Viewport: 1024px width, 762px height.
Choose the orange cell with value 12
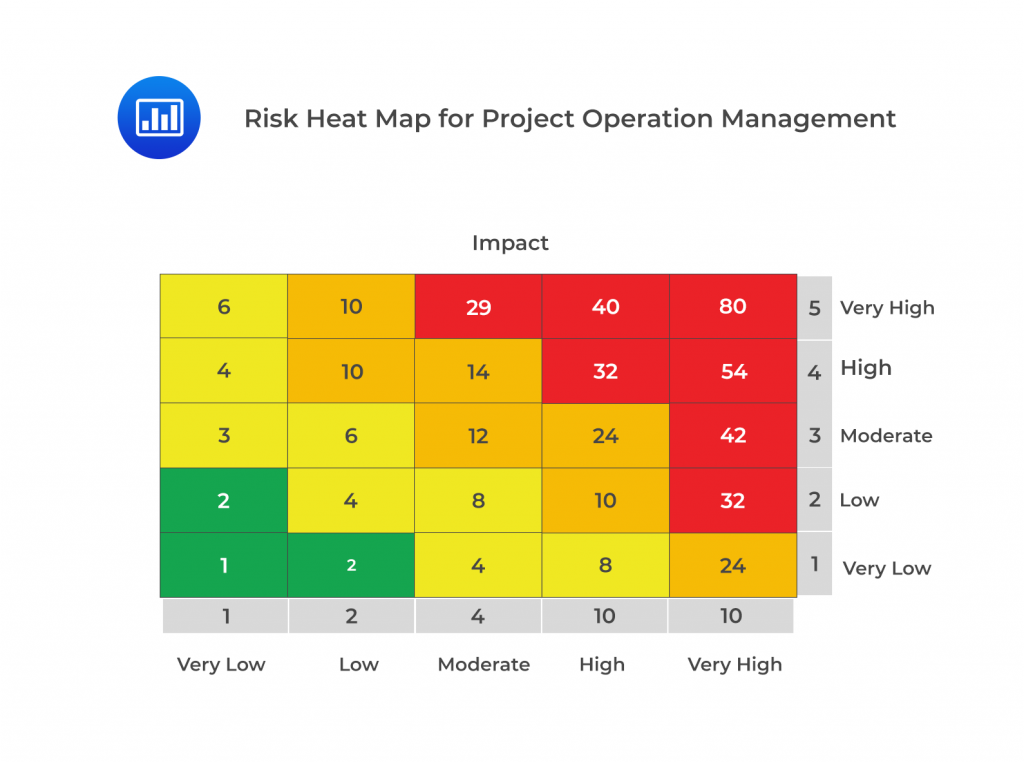[x=478, y=436]
